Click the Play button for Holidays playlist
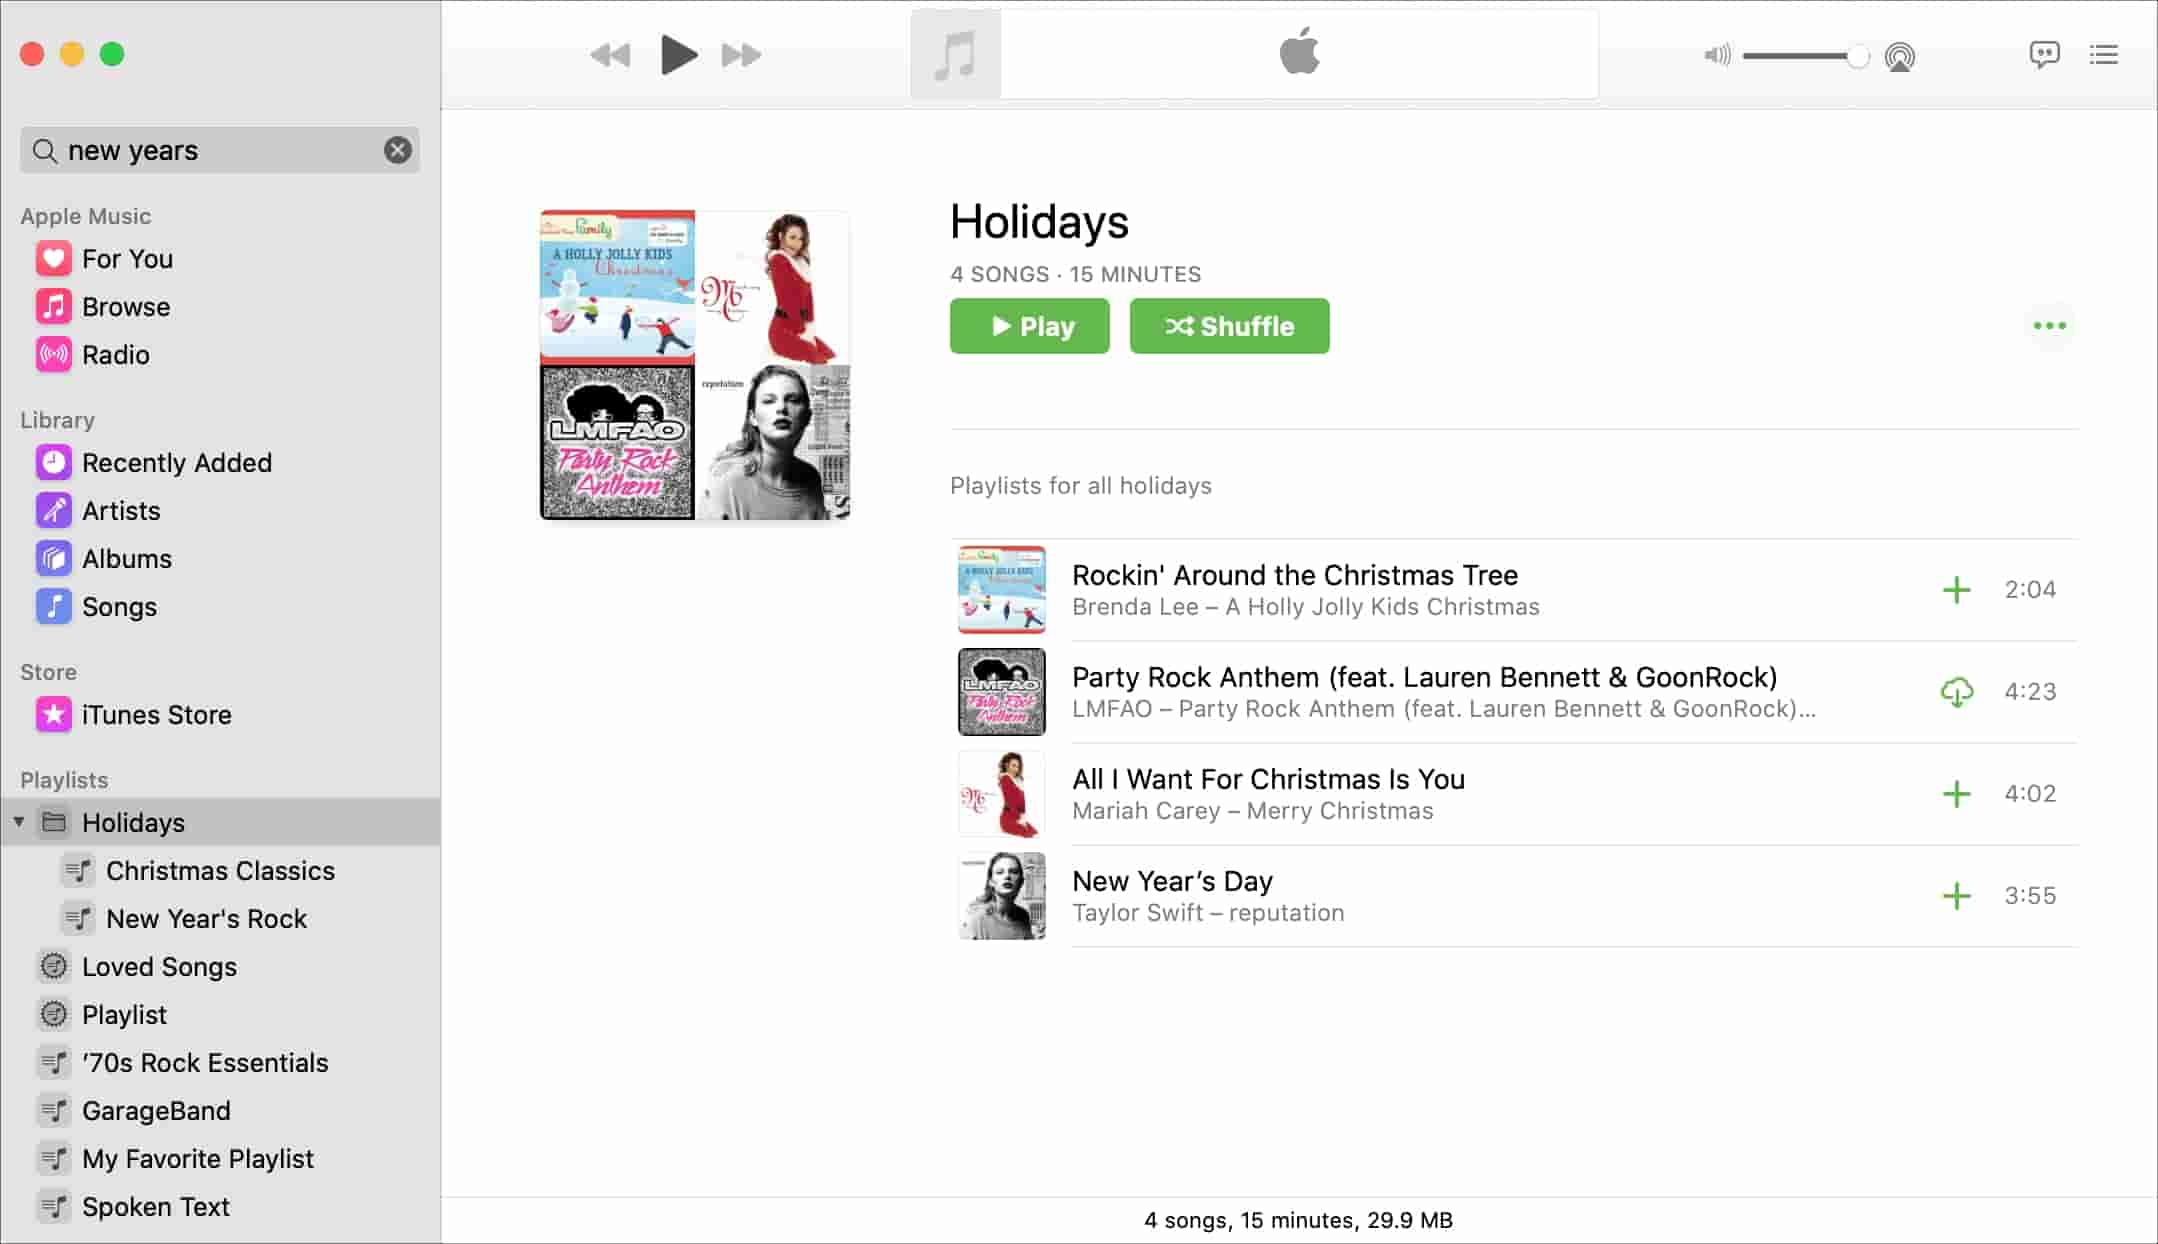2158x1244 pixels. 1030,326
